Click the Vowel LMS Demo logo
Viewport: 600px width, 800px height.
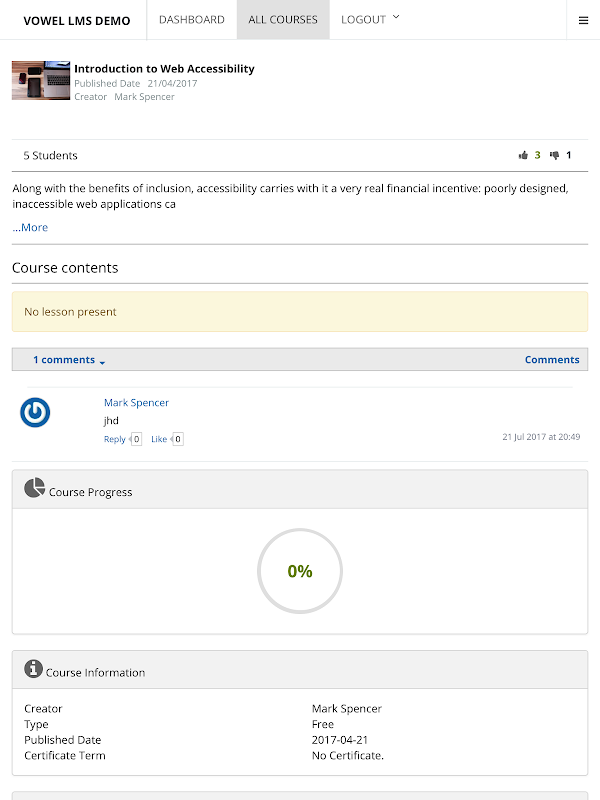[x=77, y=20]
